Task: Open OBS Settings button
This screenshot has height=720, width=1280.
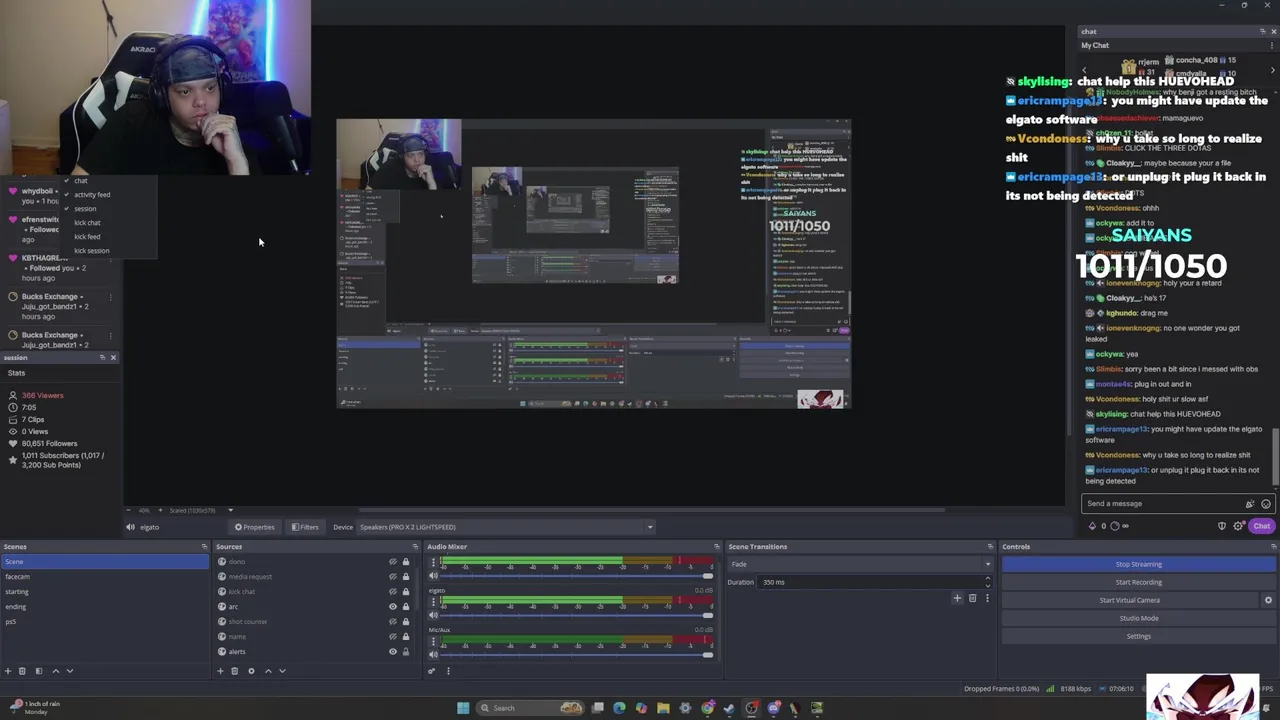Action: (1139, 636)
